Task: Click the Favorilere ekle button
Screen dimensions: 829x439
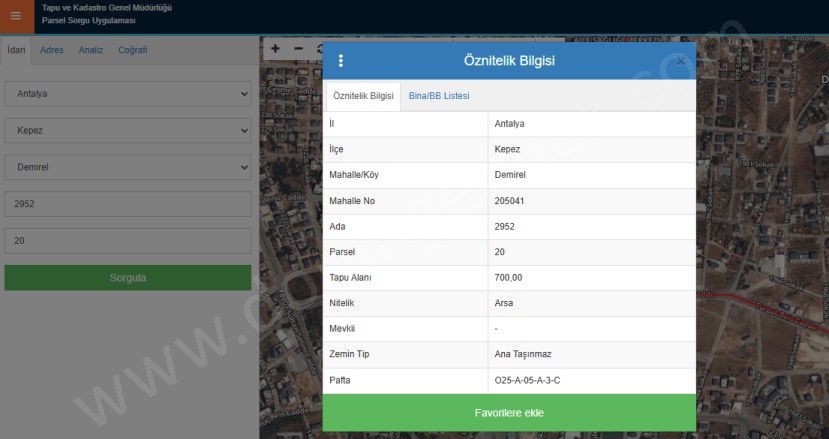Action: tap(509, 412)
